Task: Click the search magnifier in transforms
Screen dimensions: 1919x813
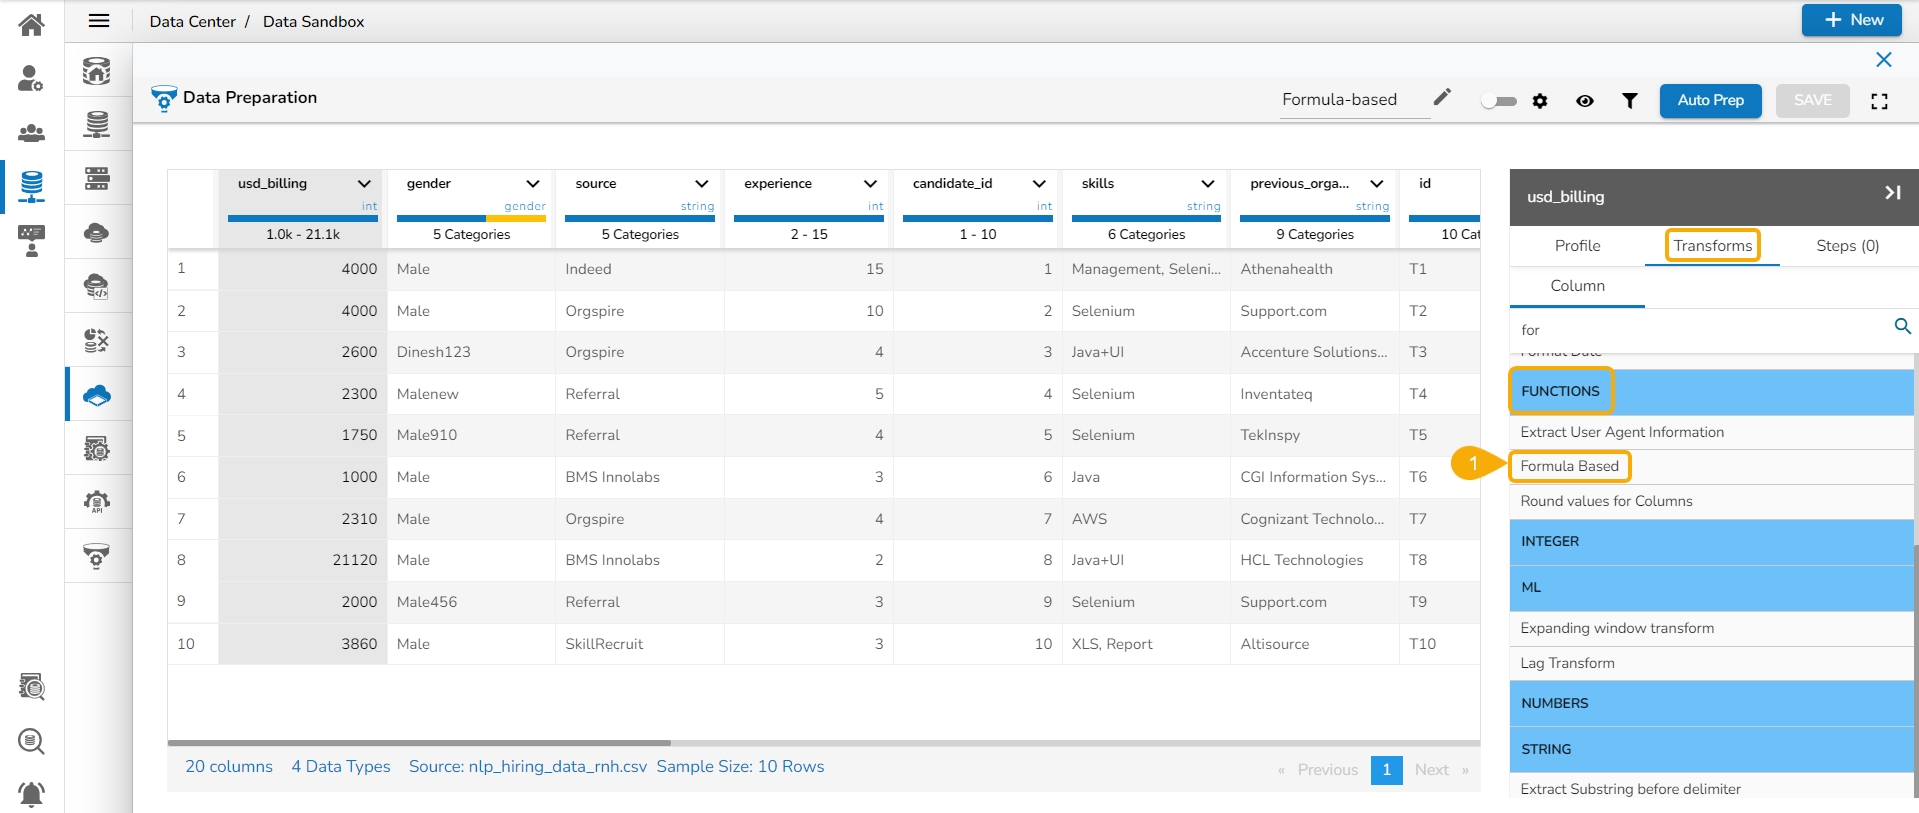Action: [1902, 327]
